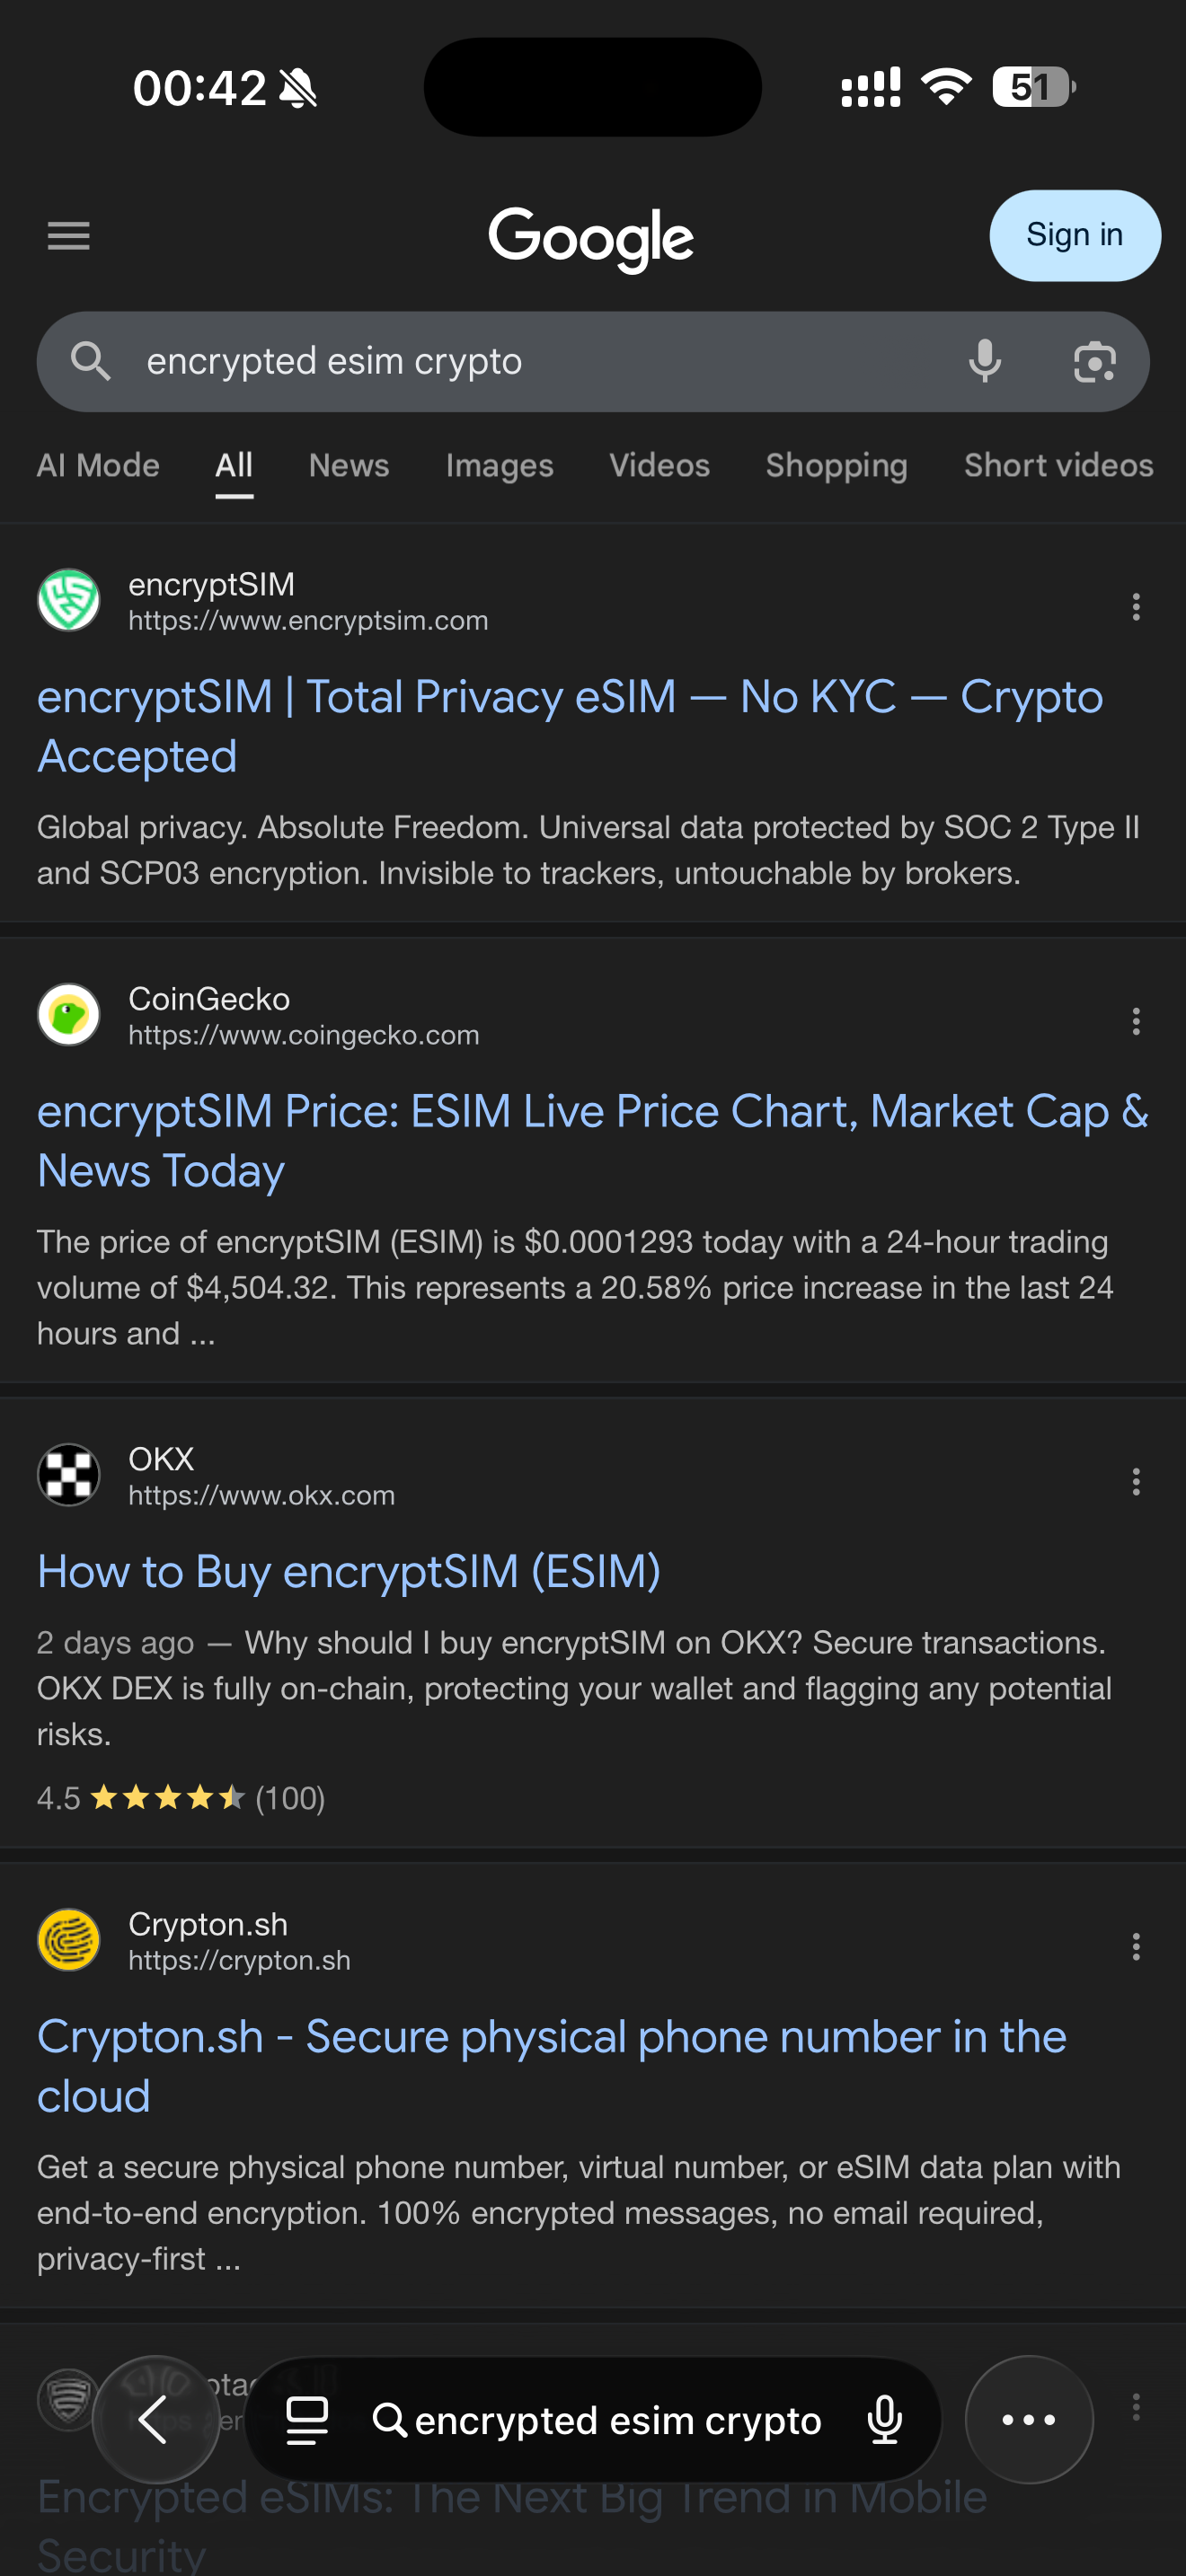The height and width of the screenshot is (2576, 1186).
Task: Open the browser three-dot more menu
Action: coord(1028,2419)
